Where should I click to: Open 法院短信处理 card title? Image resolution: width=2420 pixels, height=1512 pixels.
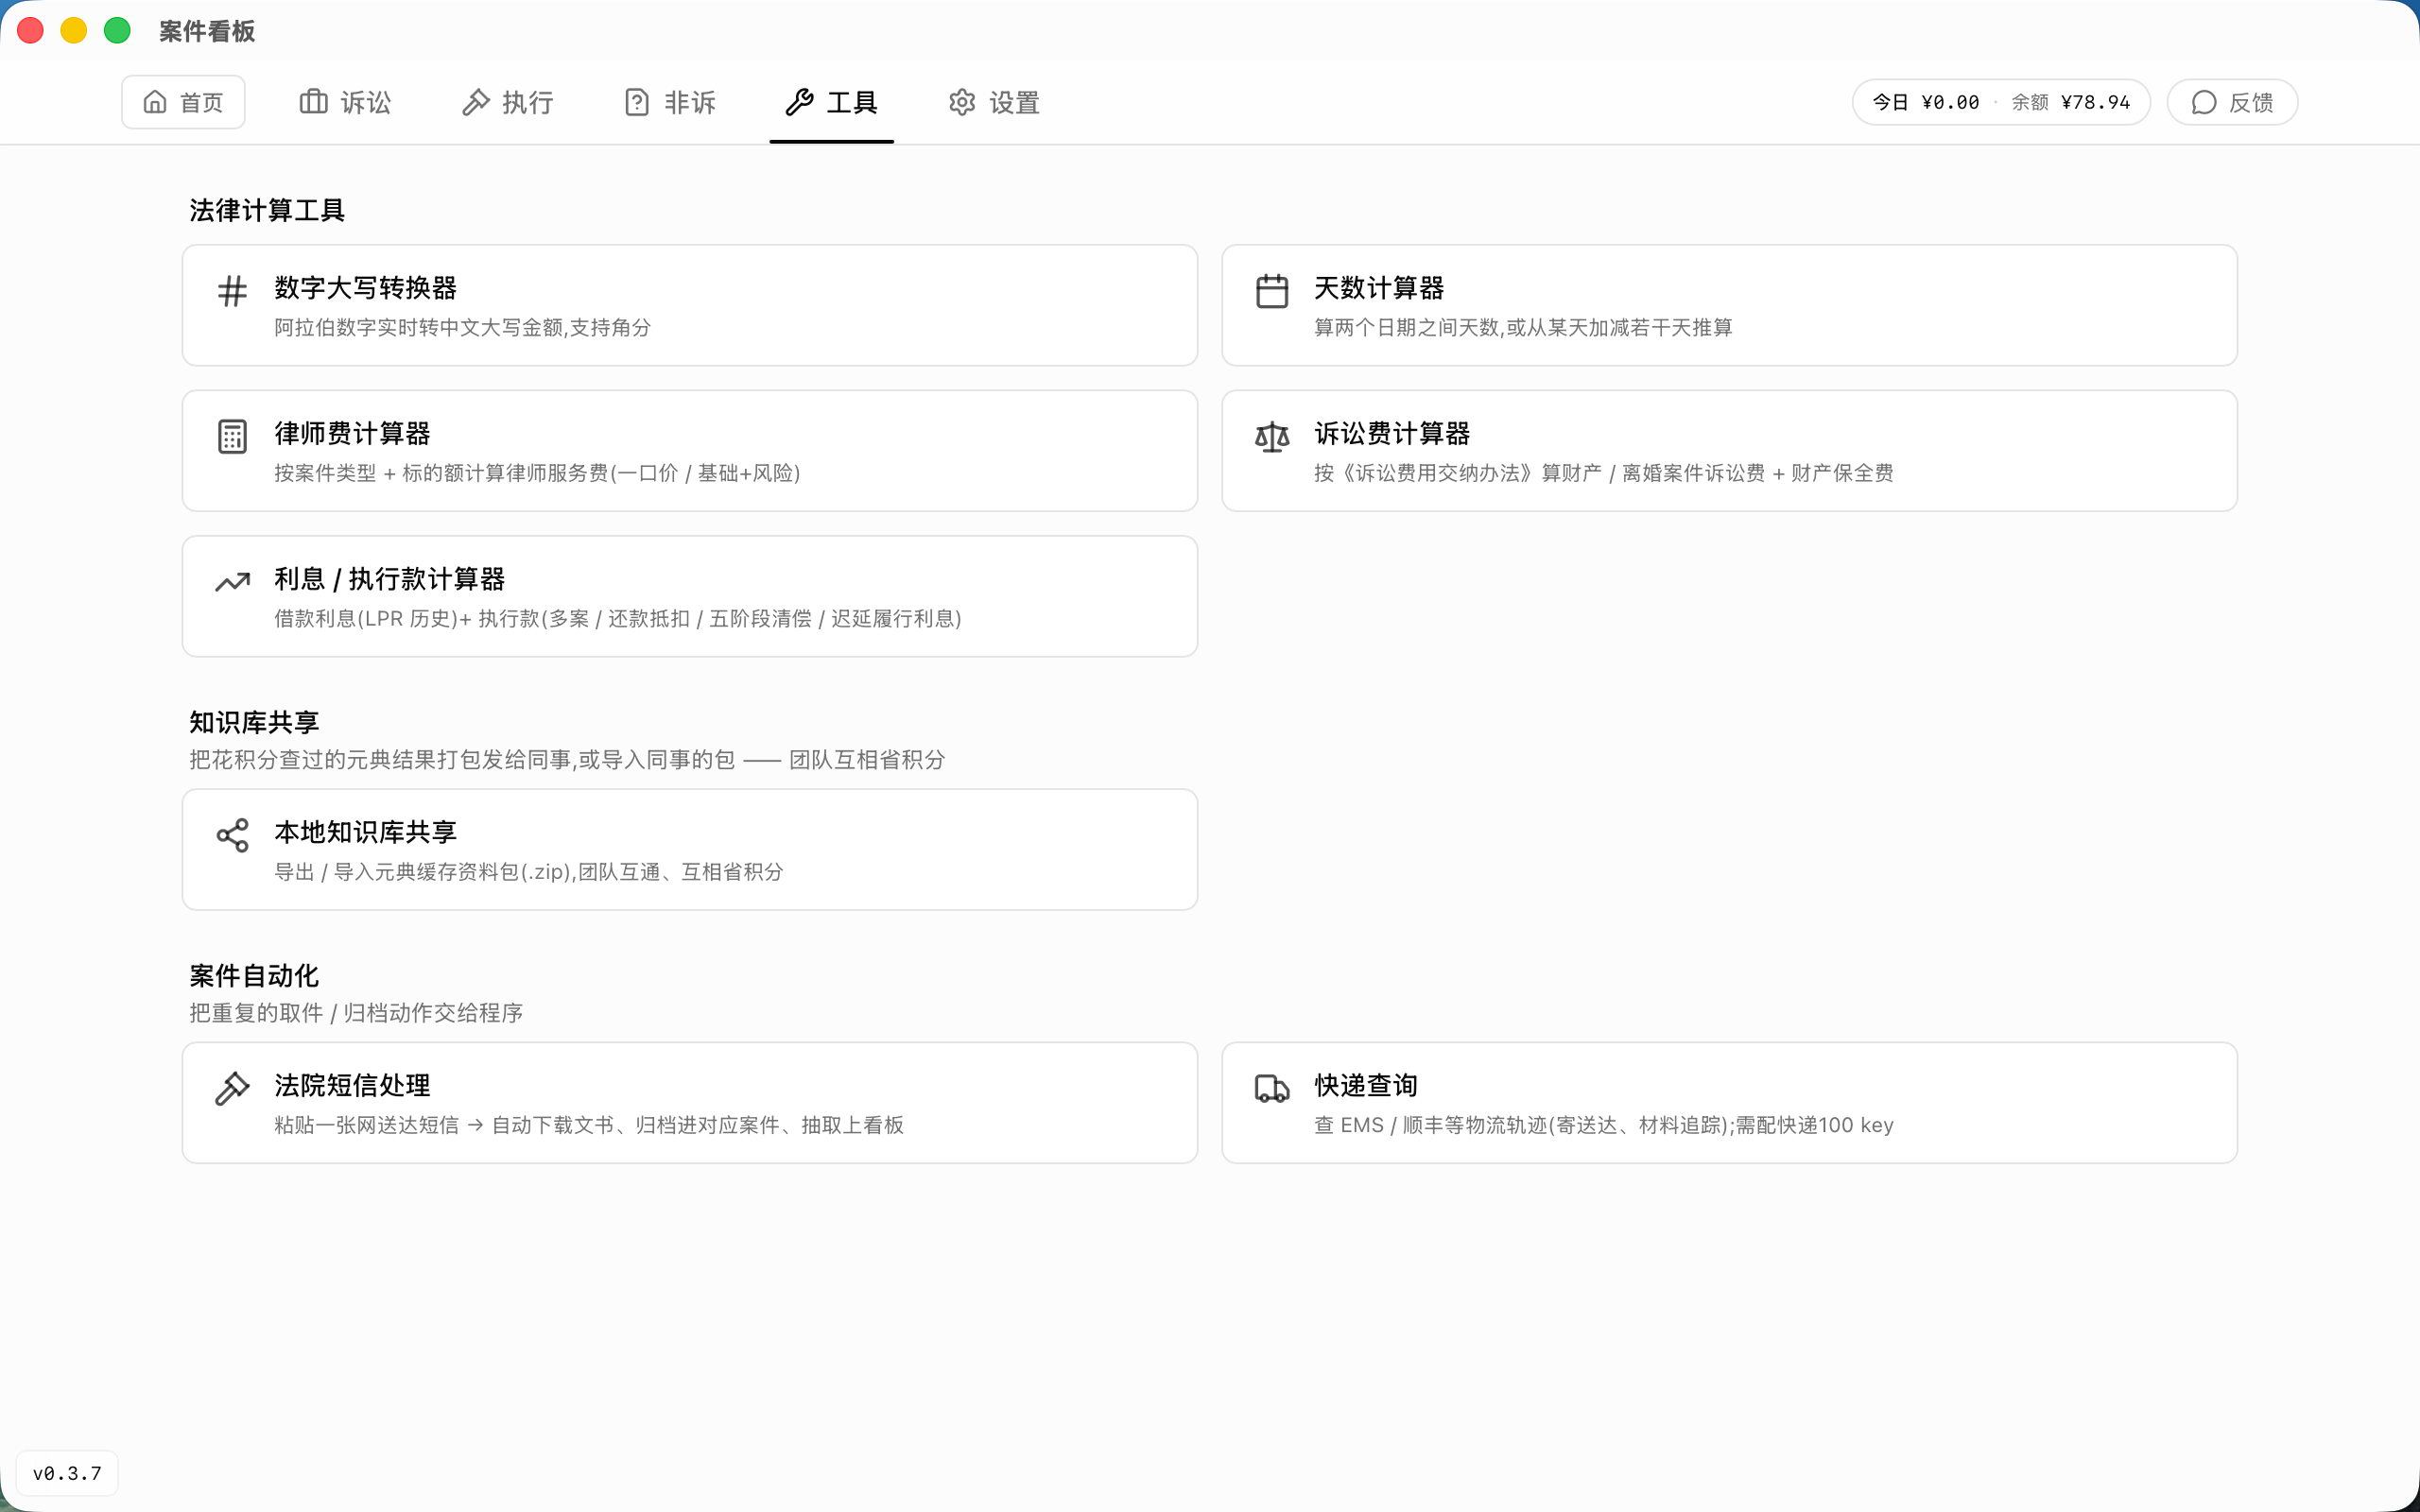pos(352,1085)
